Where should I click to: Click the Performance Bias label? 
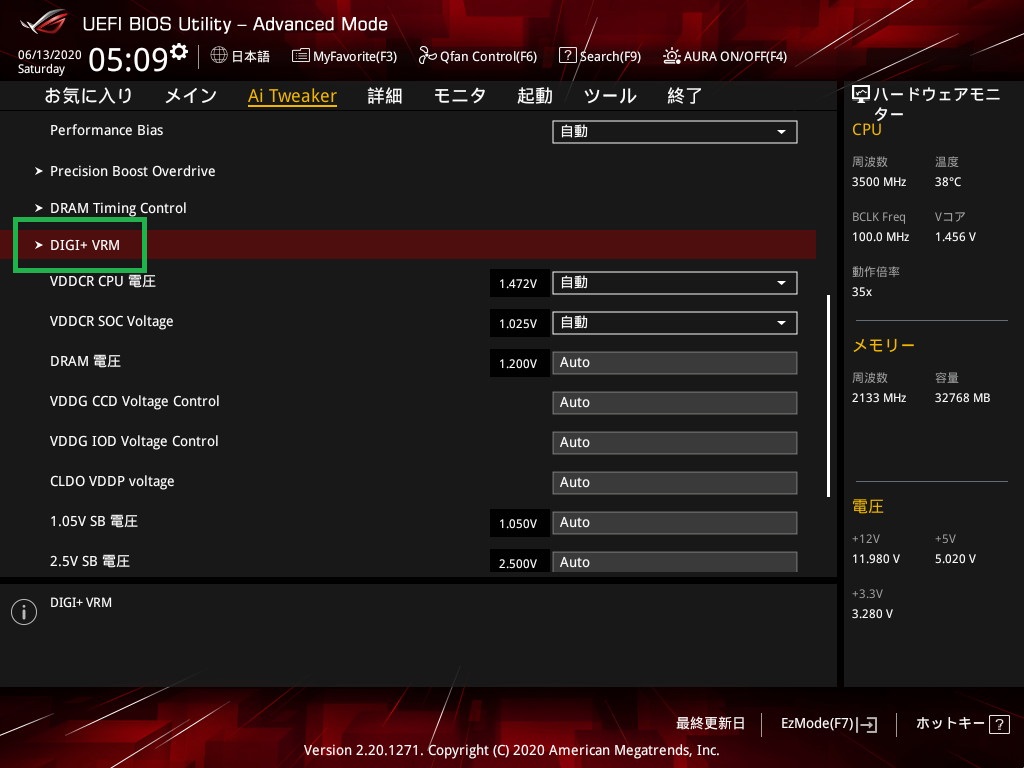pyautogui.click(x=106, y=130)
